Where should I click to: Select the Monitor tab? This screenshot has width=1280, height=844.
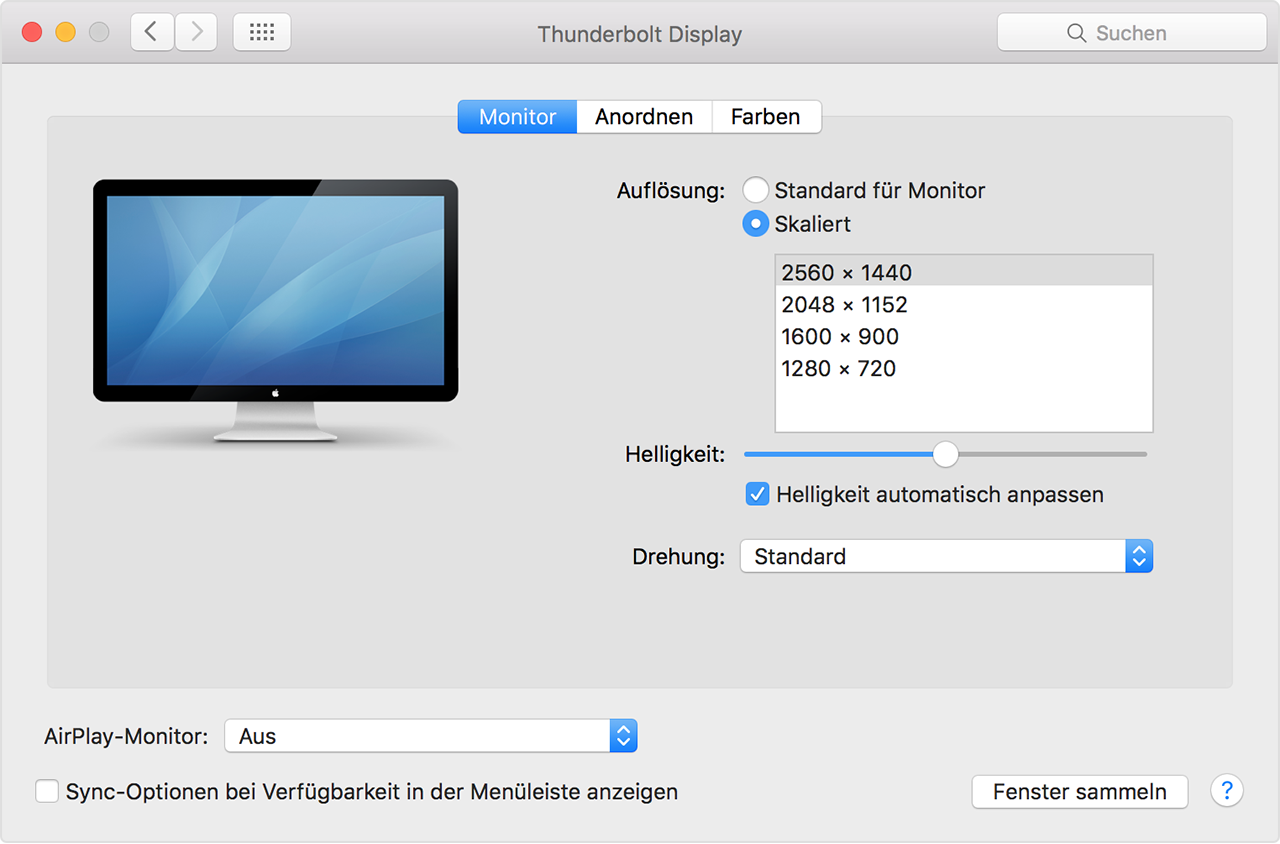[517, 117]
